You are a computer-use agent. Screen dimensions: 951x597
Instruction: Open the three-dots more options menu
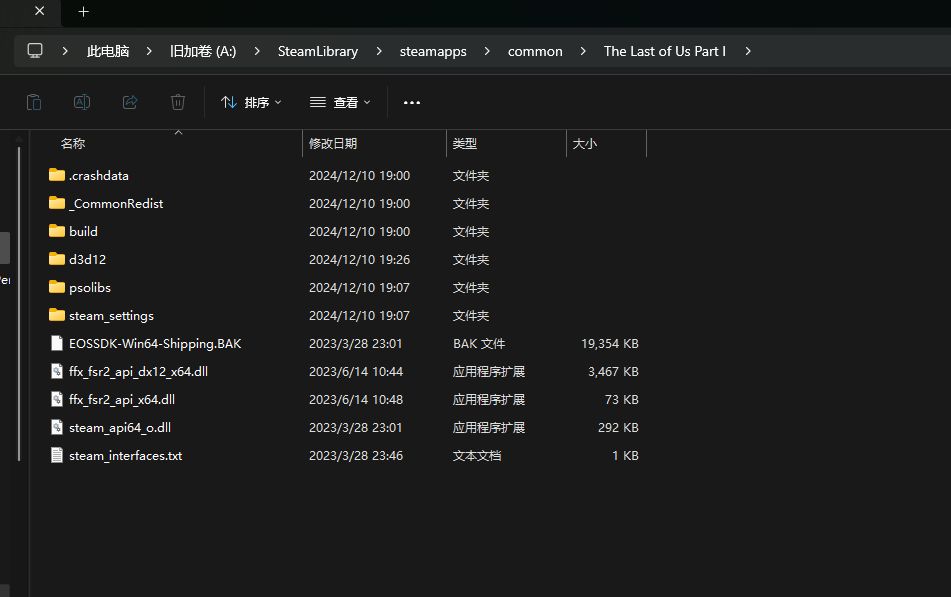coord(412,102)
